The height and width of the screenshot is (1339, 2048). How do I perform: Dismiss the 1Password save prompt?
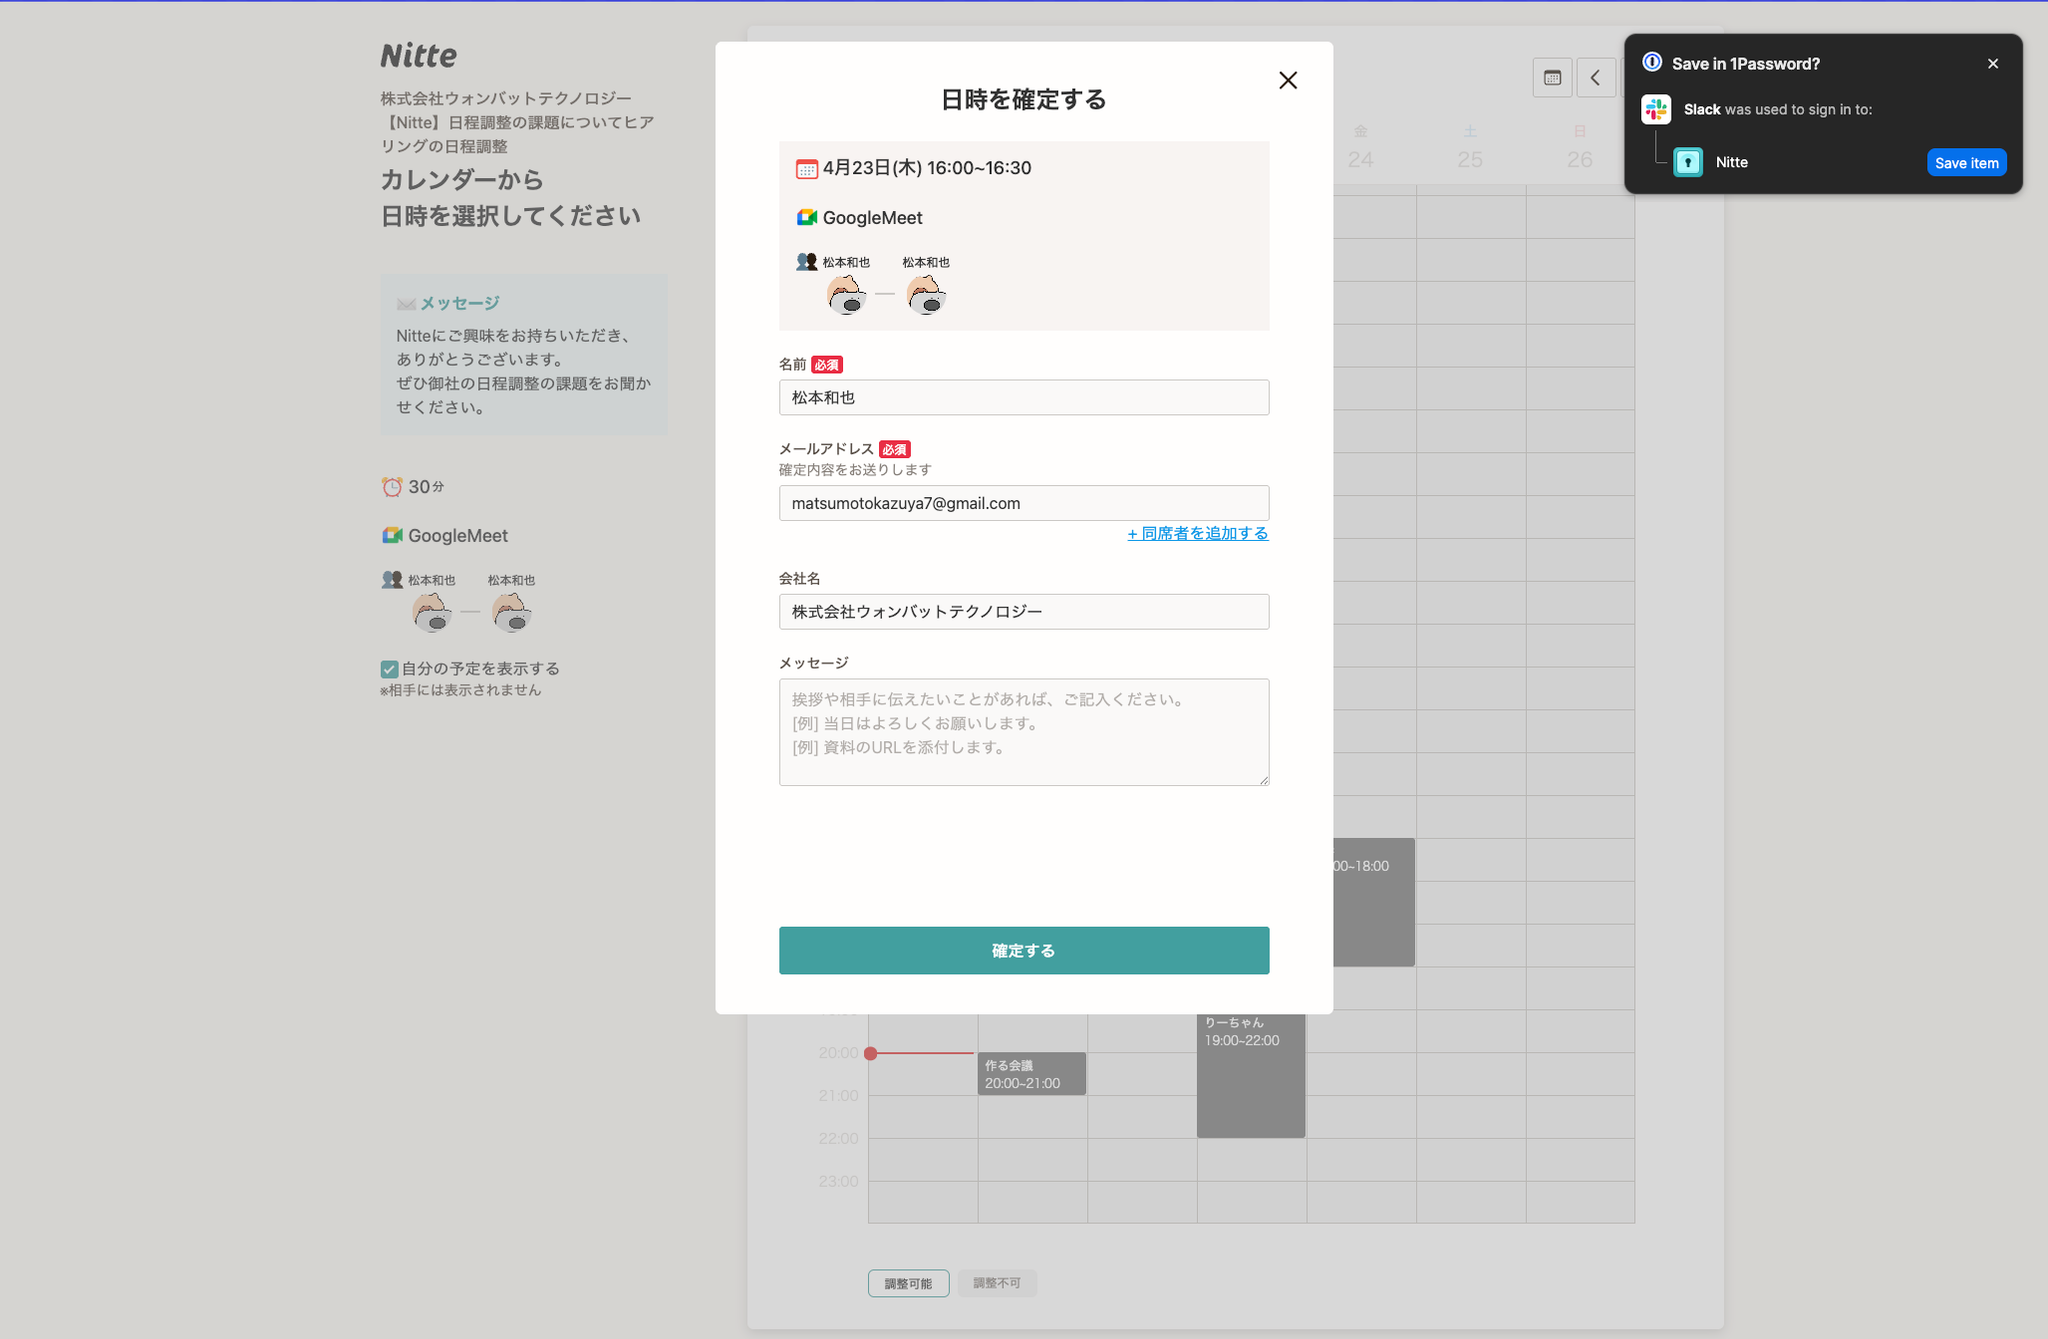pyautogui.click(x=1992, y=64)
